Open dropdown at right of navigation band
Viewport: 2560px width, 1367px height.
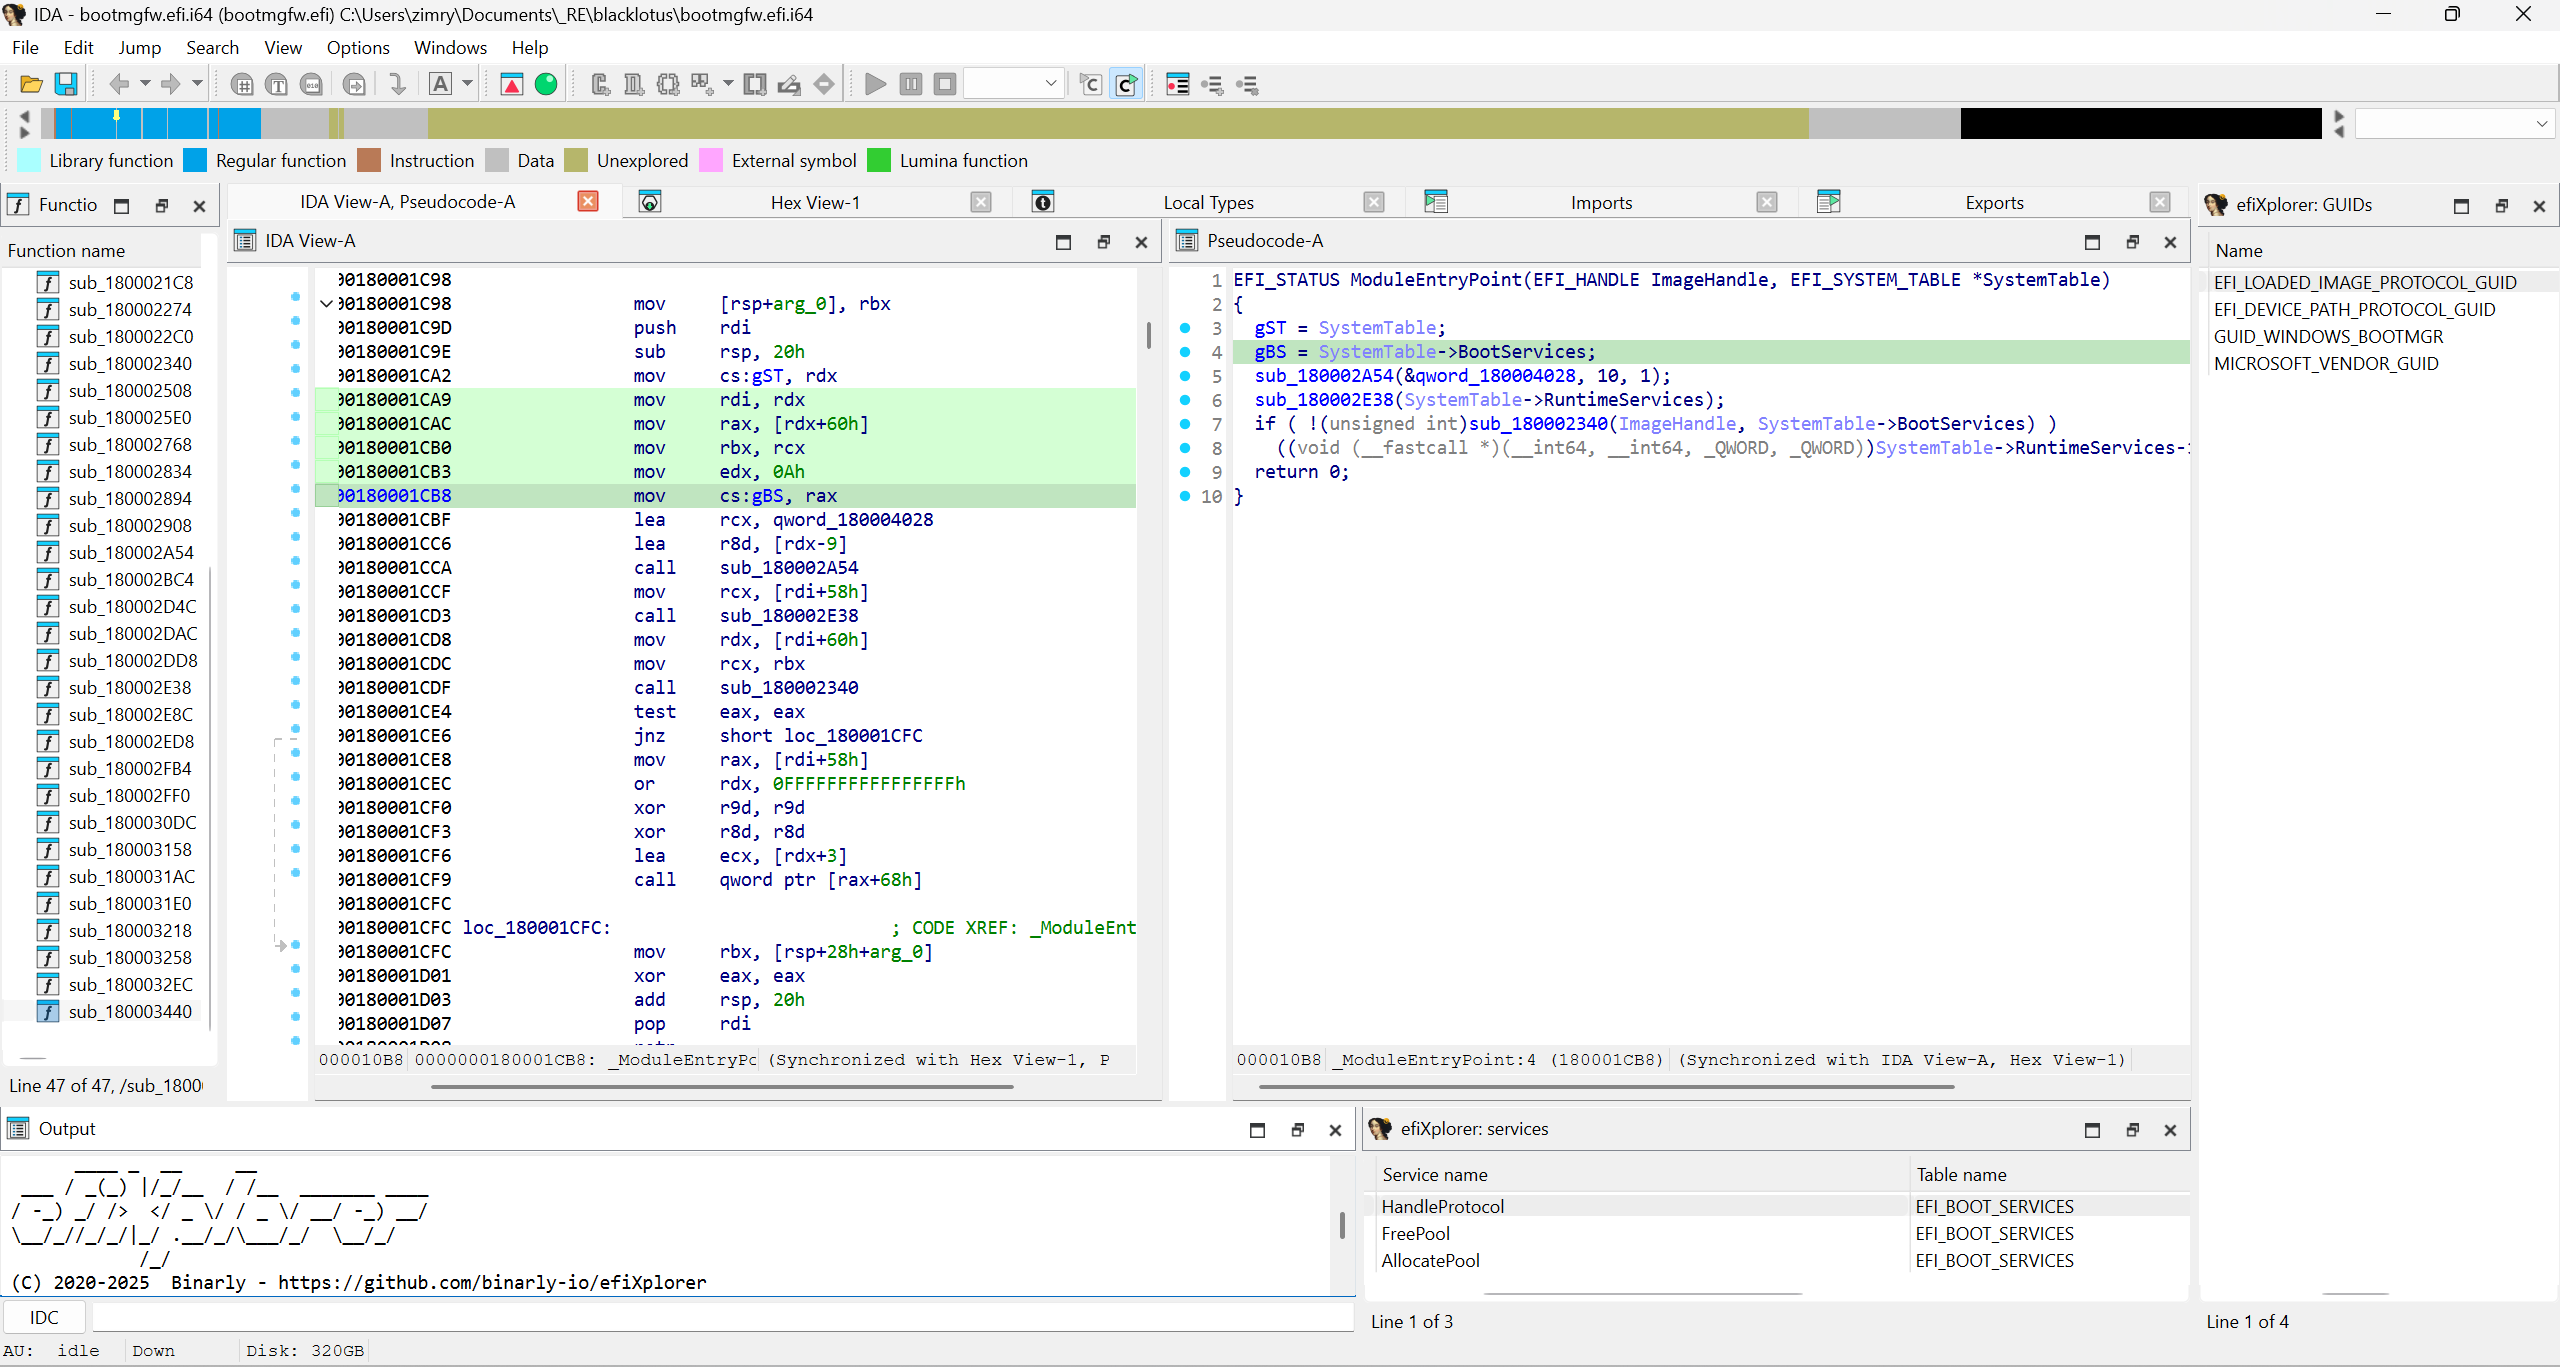(x=2541, y=124)
